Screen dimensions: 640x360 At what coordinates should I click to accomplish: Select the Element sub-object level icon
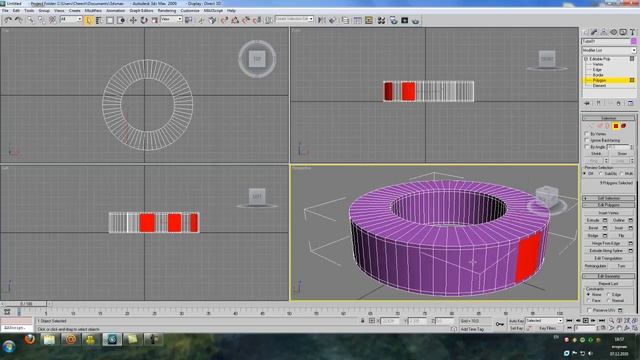point(624,126)
